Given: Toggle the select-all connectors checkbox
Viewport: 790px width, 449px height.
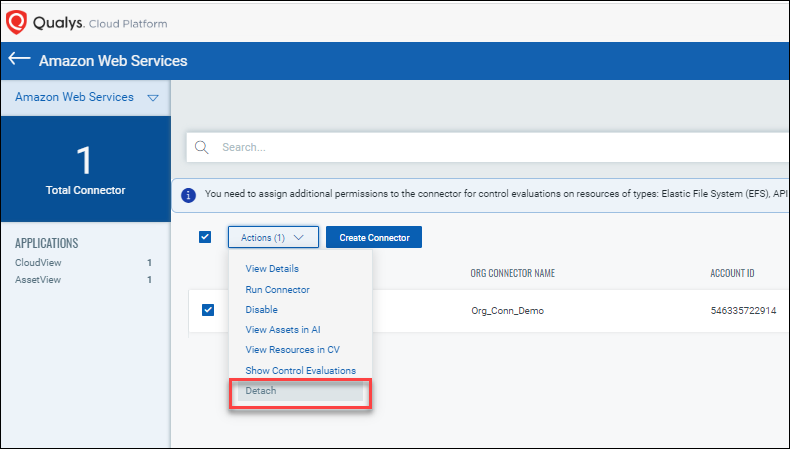Looking at the screenshot, I should [205, 237].
